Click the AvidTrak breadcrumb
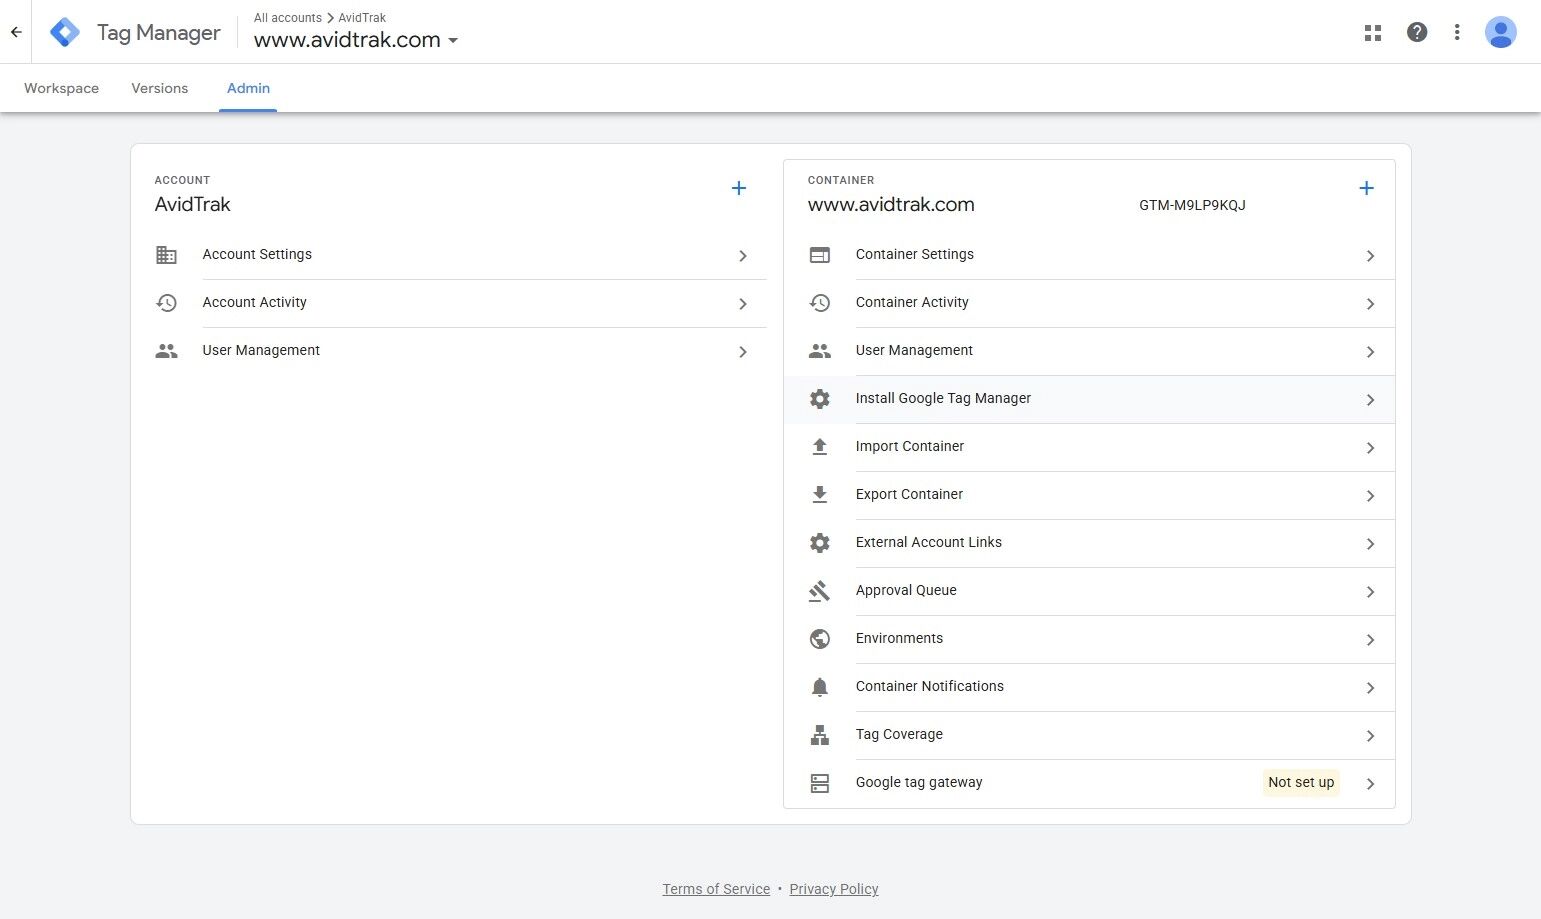The image size is (1541, 919). tap(362, 18)
